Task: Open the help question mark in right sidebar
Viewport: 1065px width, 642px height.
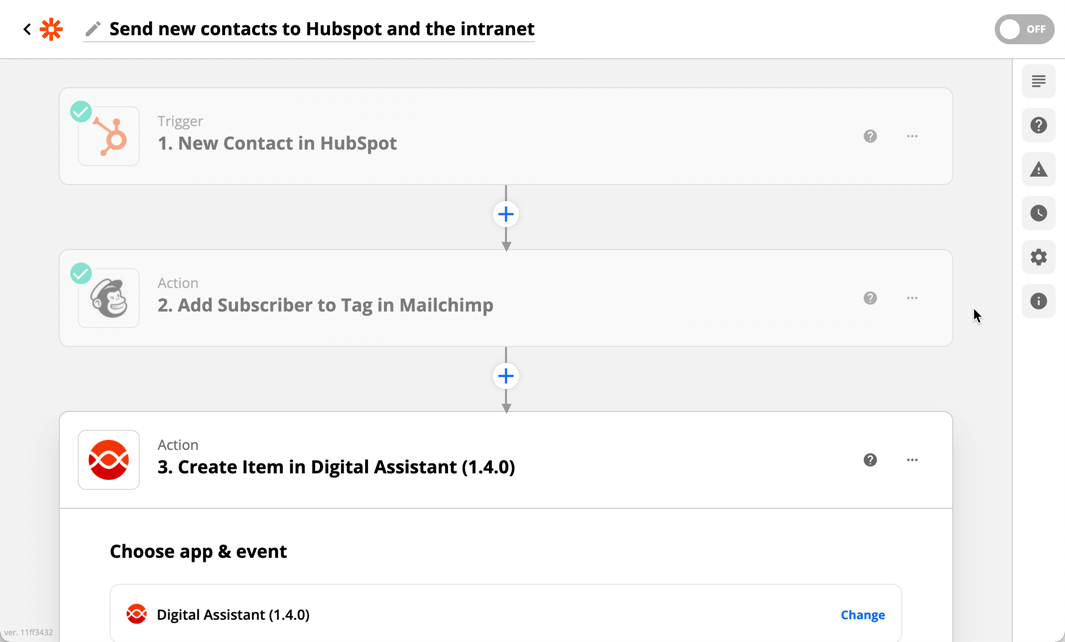Action: click(1039, 125)
